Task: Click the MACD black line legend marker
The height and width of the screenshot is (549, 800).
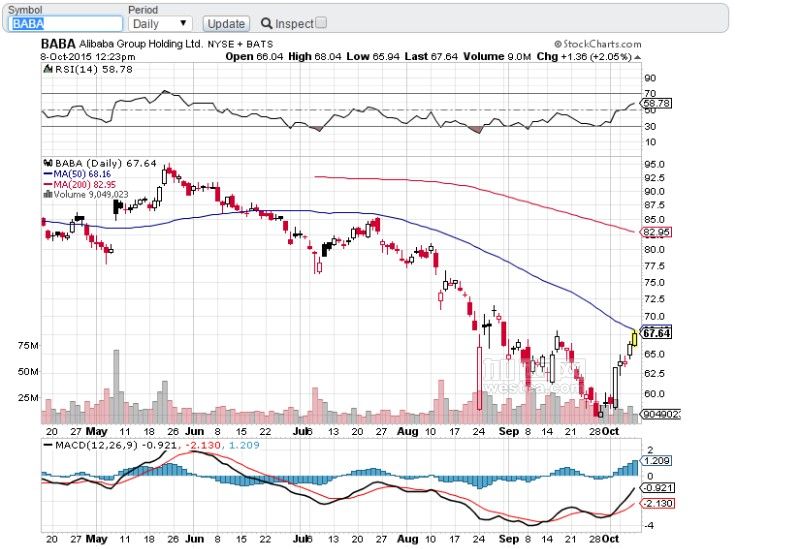Action: coord(48,445)
